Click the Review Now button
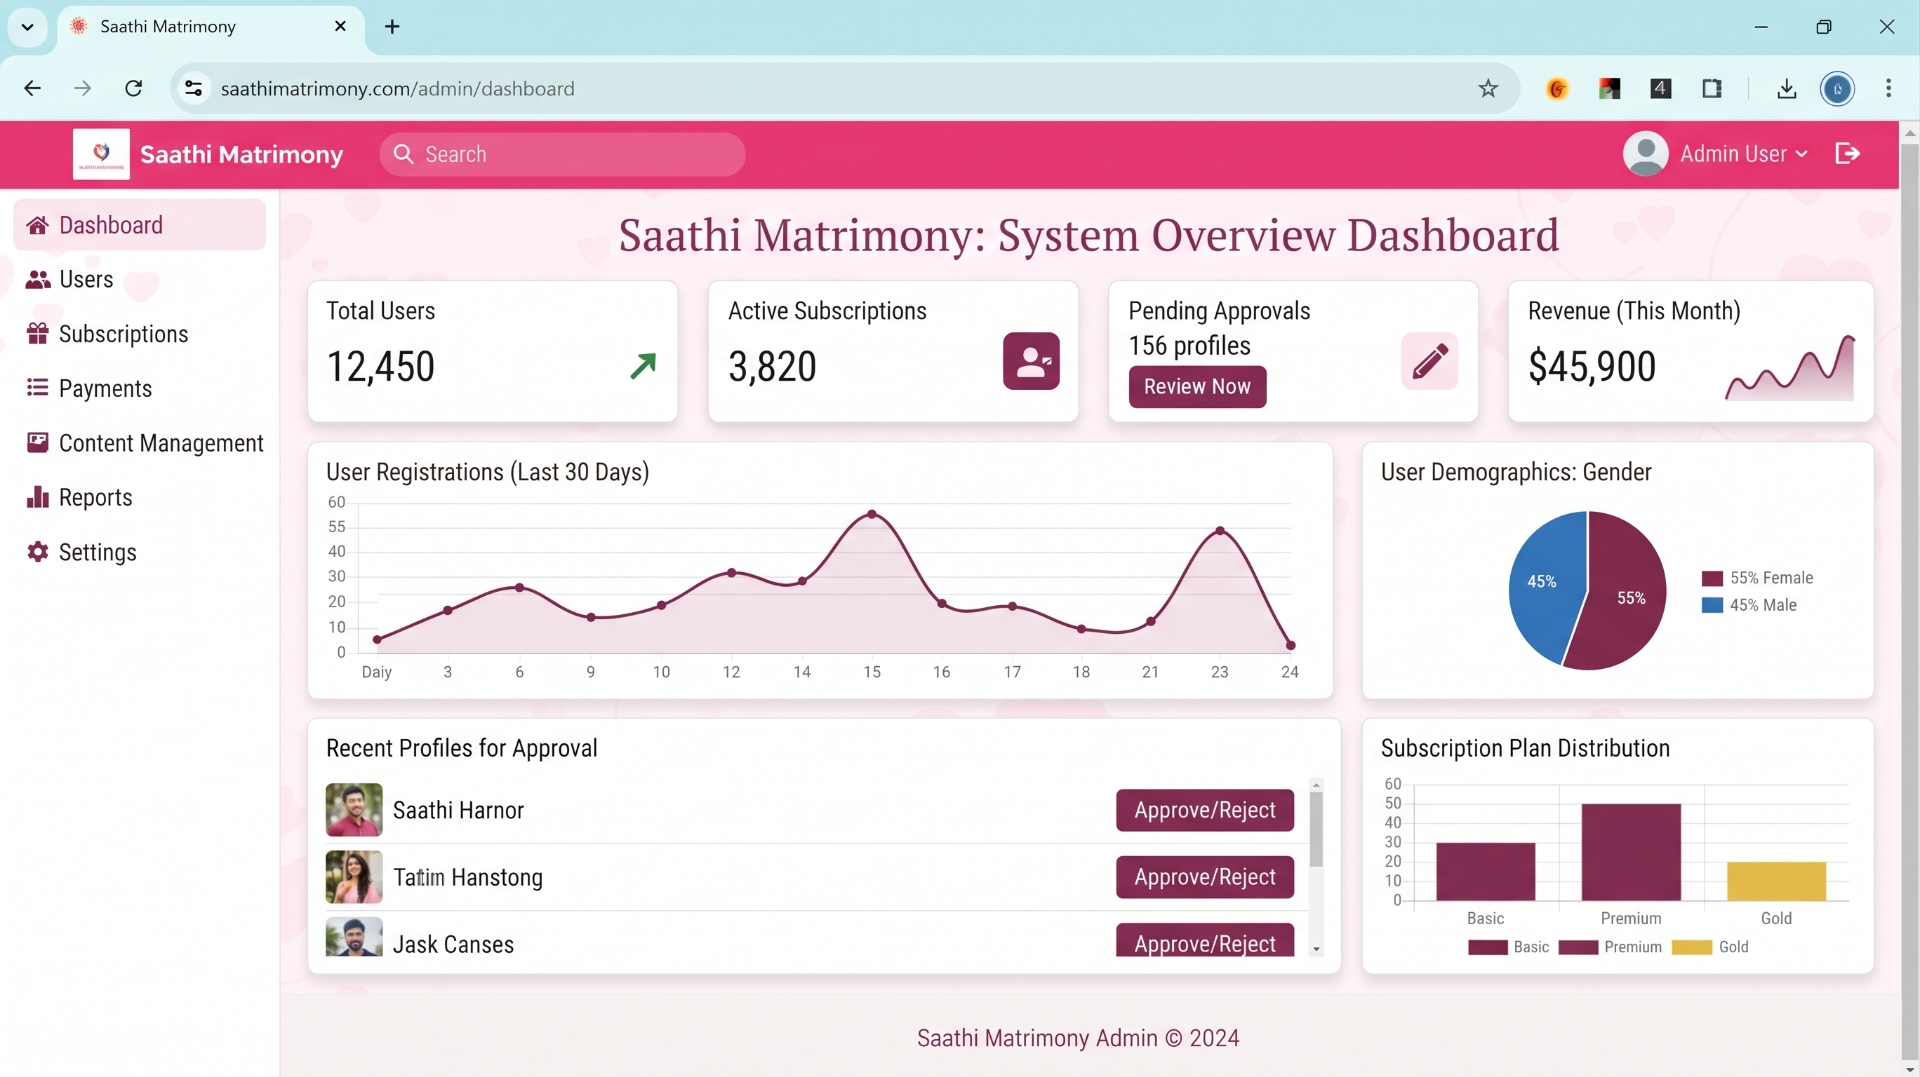The image size is (1920, 1077). [x=1197, y=387]
